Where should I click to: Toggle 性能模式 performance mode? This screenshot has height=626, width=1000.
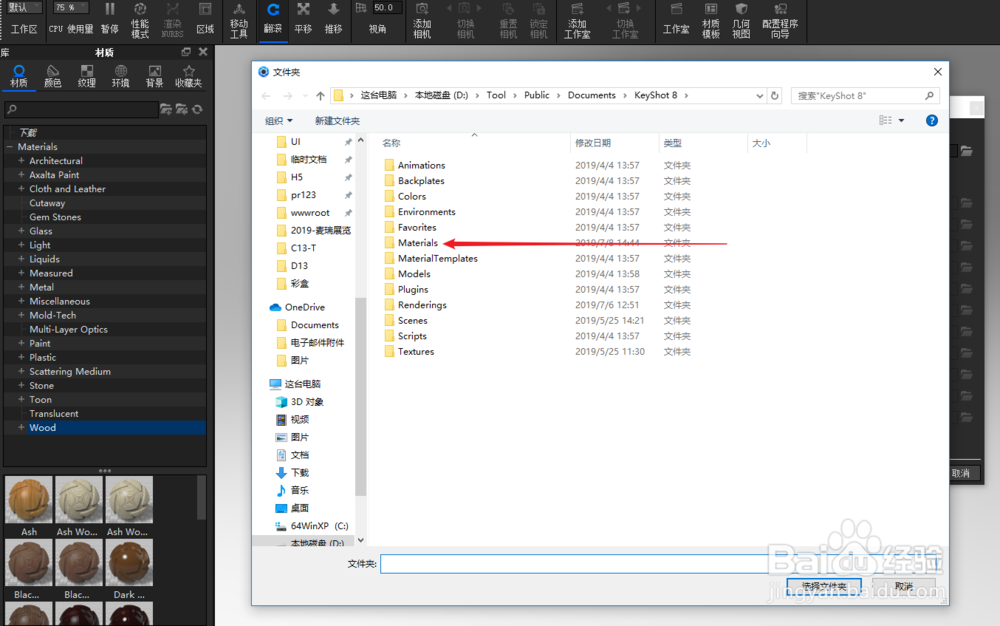140,19
